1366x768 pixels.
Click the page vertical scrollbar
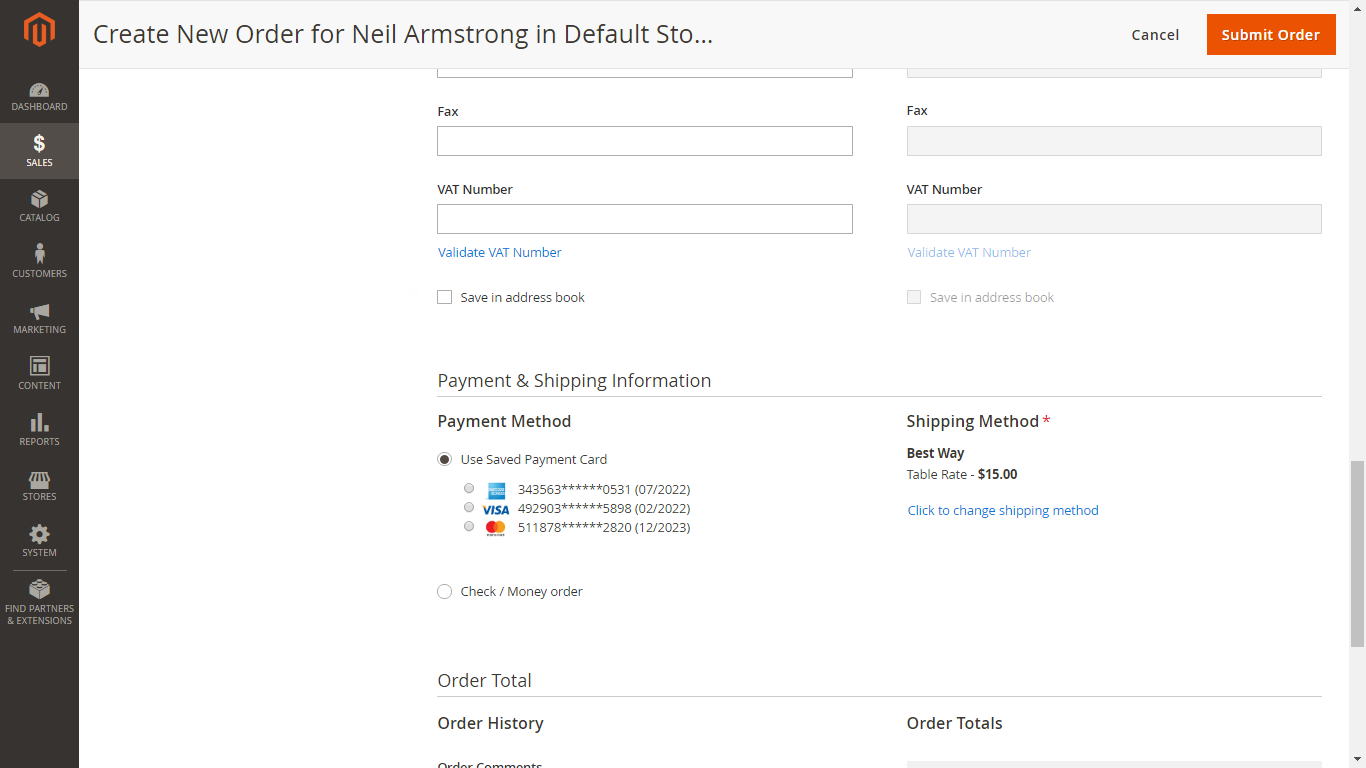point(1357,554)
